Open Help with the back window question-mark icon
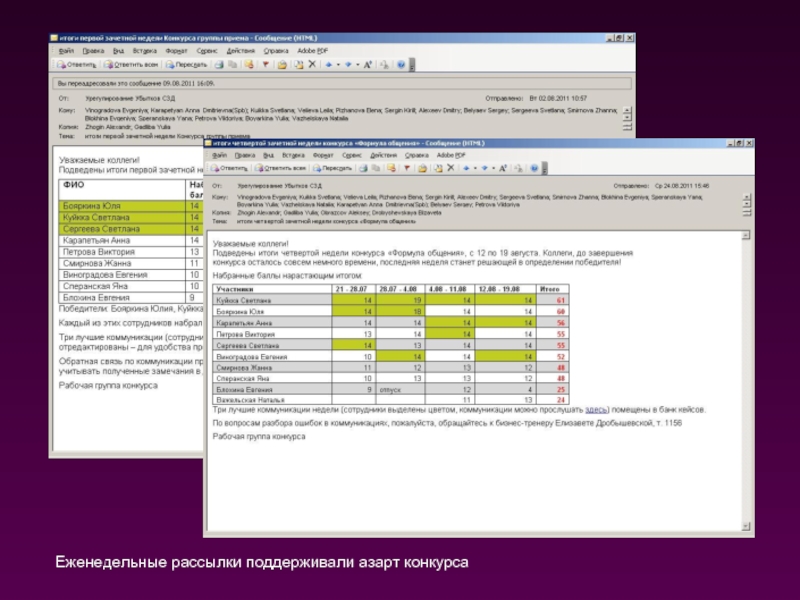 tap(401, 64)
